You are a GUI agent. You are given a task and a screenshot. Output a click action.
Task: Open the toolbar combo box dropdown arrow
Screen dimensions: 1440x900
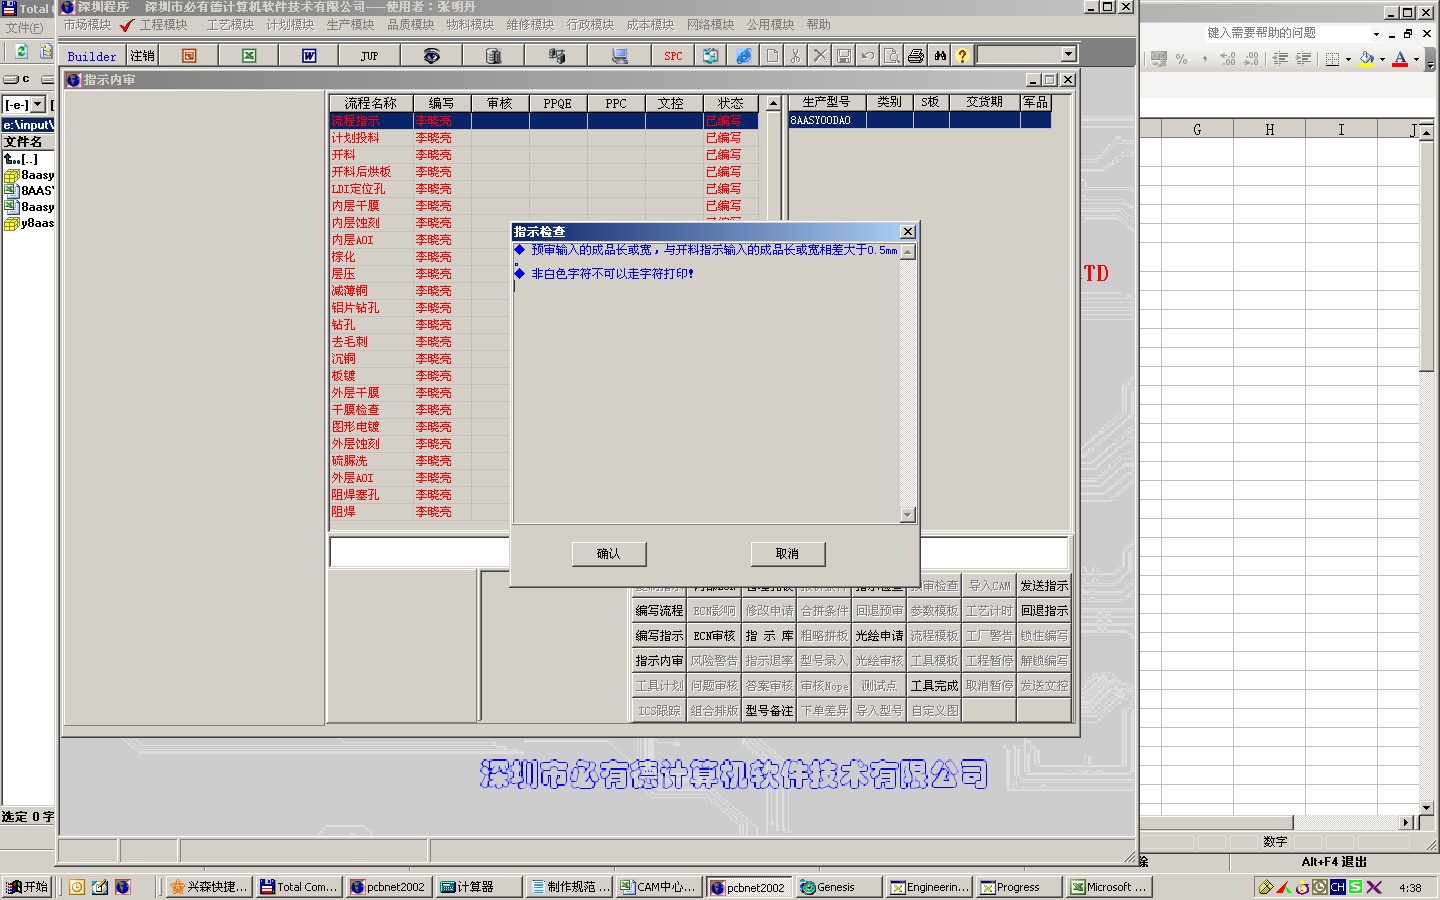[1068, 54]
